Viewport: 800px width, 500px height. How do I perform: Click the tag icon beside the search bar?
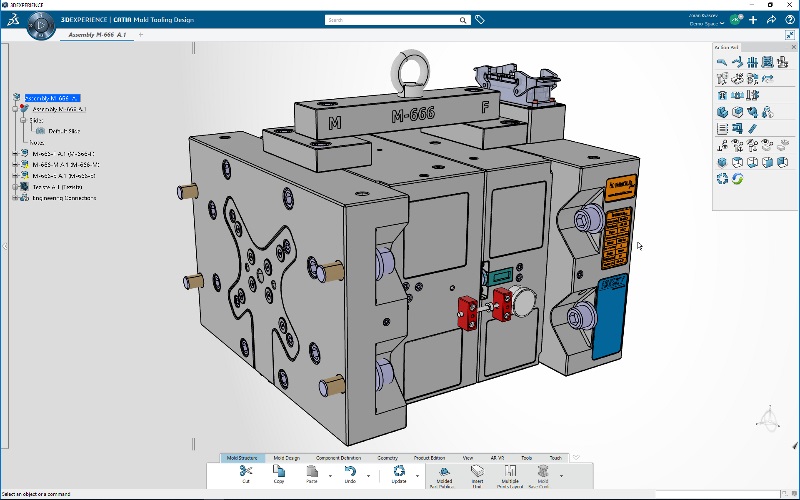pyautogui.click(x=480, y=19)
